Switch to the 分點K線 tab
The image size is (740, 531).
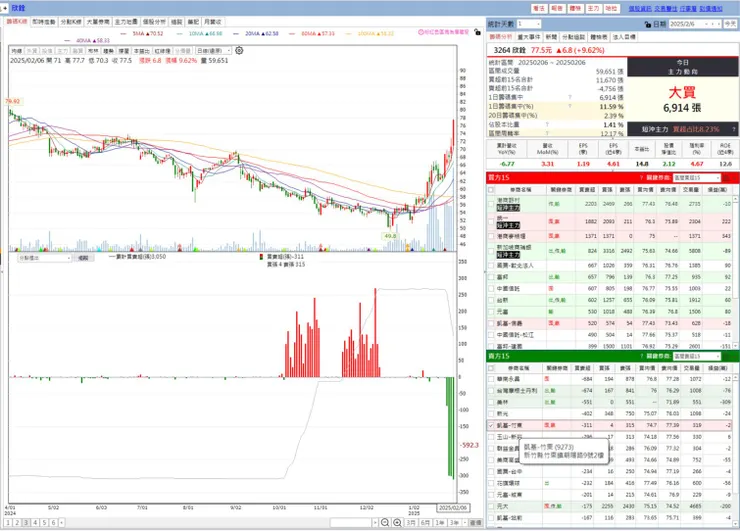click(71, 22)
